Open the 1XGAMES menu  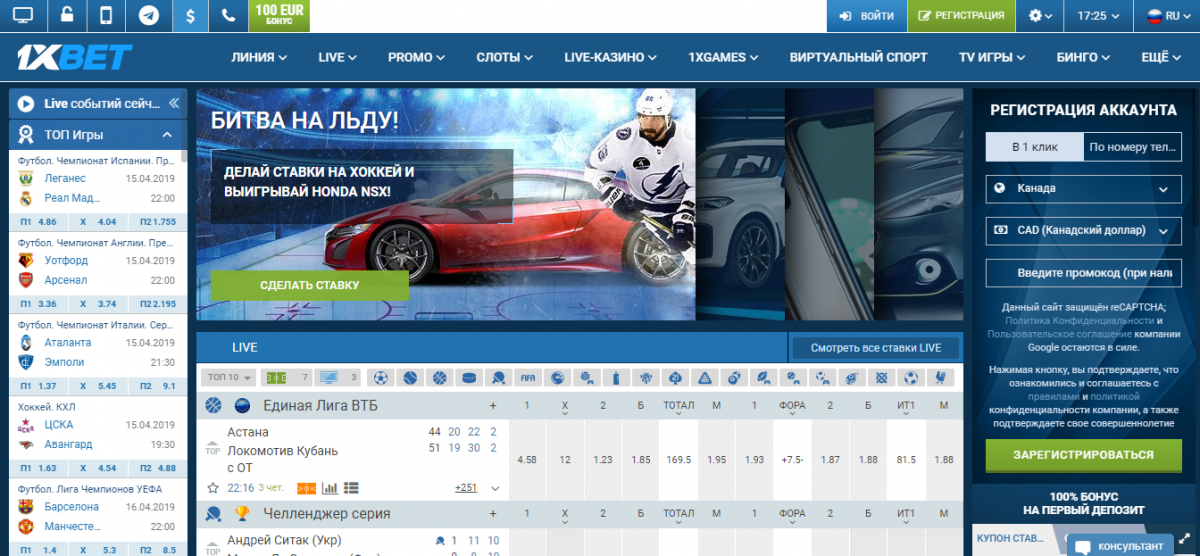[x=724, y=57]
